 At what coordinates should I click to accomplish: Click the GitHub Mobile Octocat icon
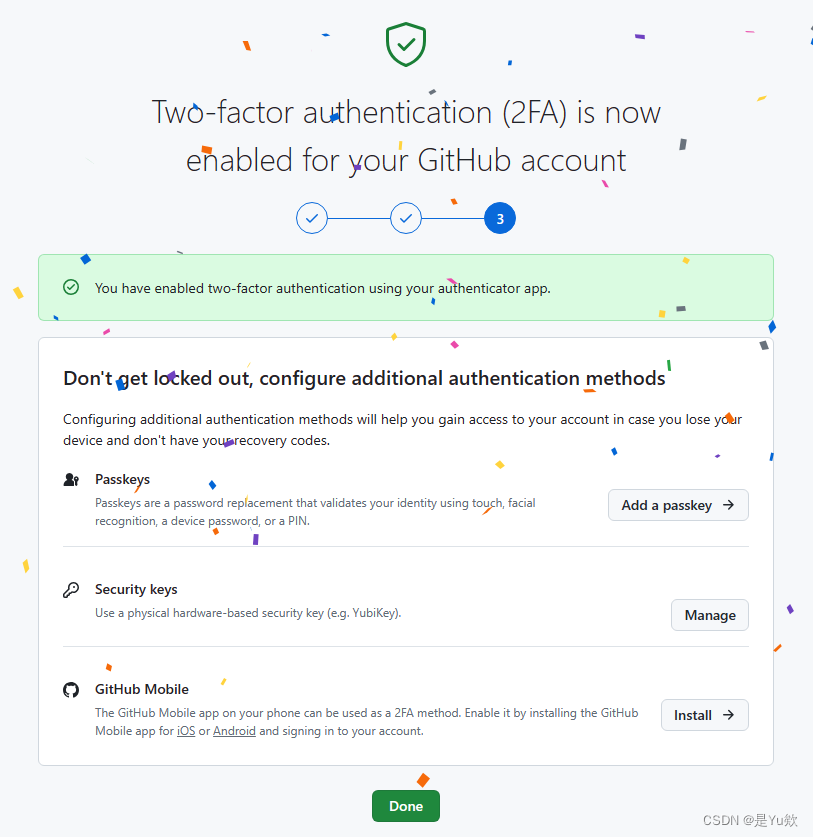click(71, 689)
